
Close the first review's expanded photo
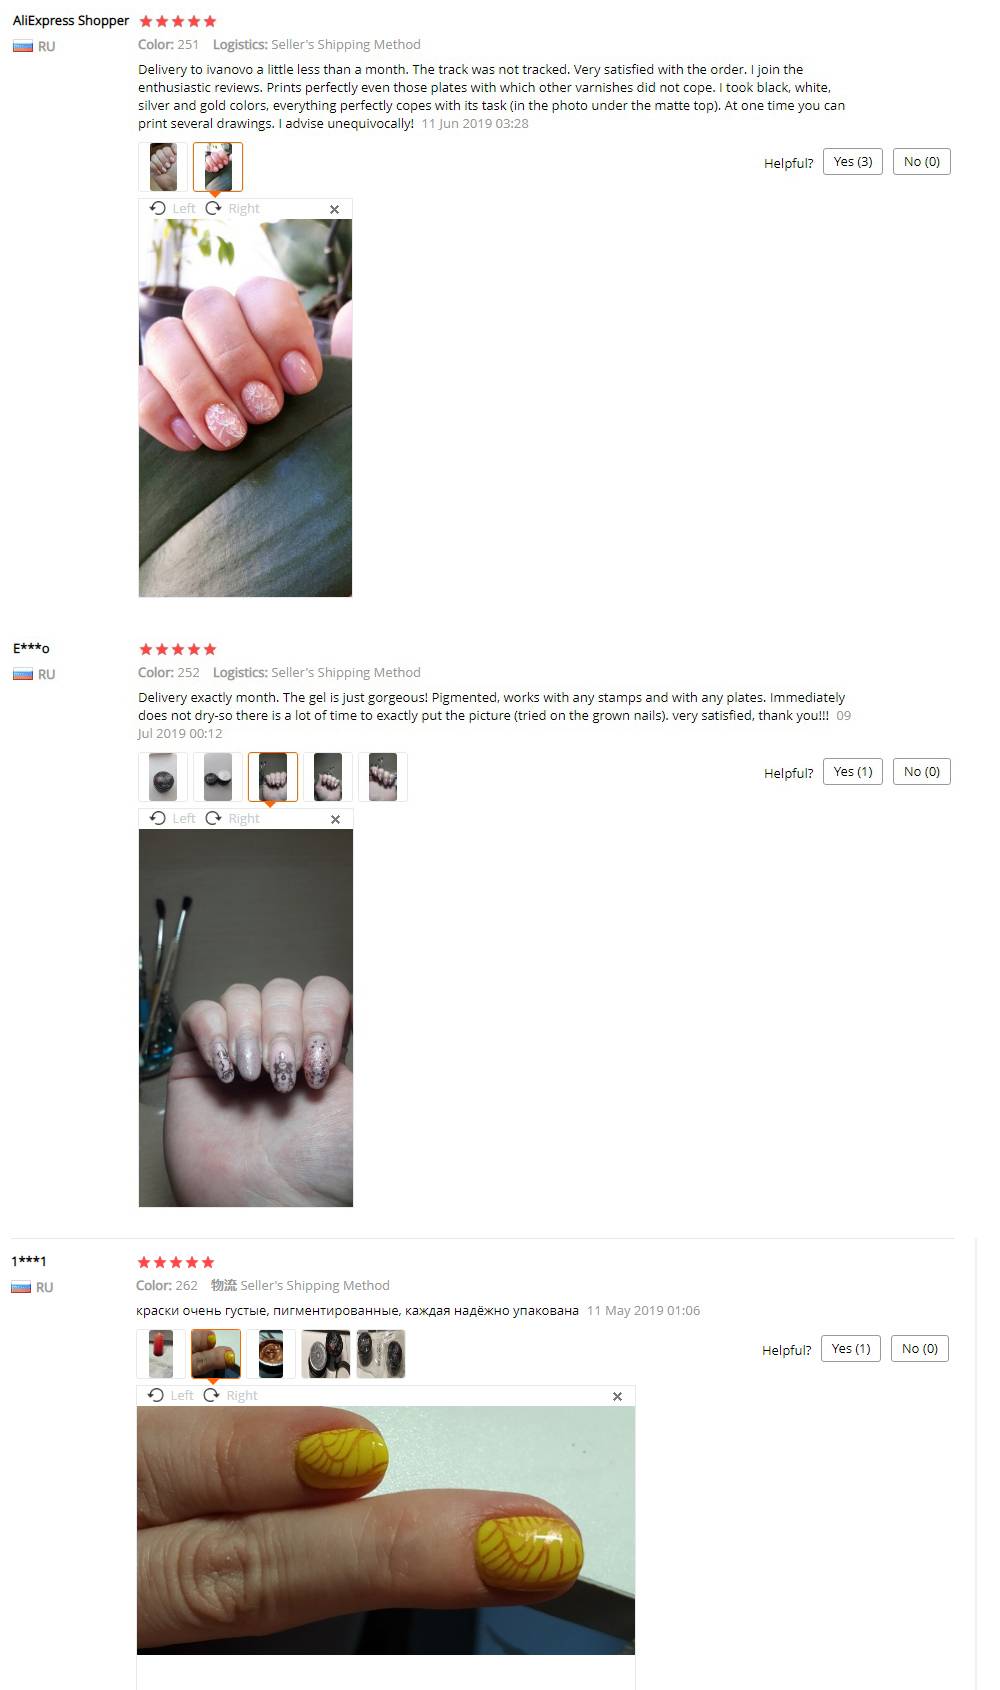pyautogui.click(x=334, y=209)
